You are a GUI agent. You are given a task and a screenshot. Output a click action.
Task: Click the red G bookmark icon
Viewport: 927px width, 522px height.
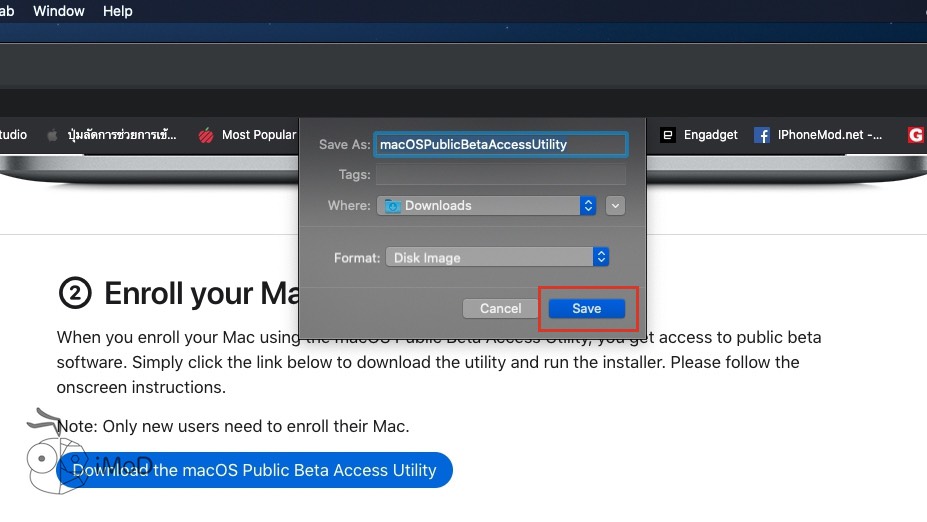(915, 135)
